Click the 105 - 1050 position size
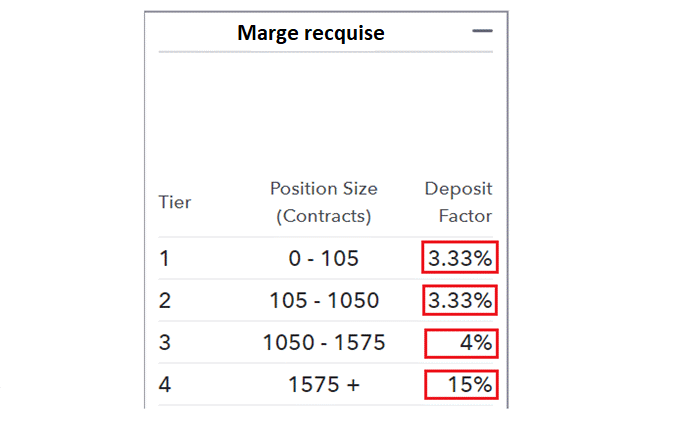 pos(324,301)
